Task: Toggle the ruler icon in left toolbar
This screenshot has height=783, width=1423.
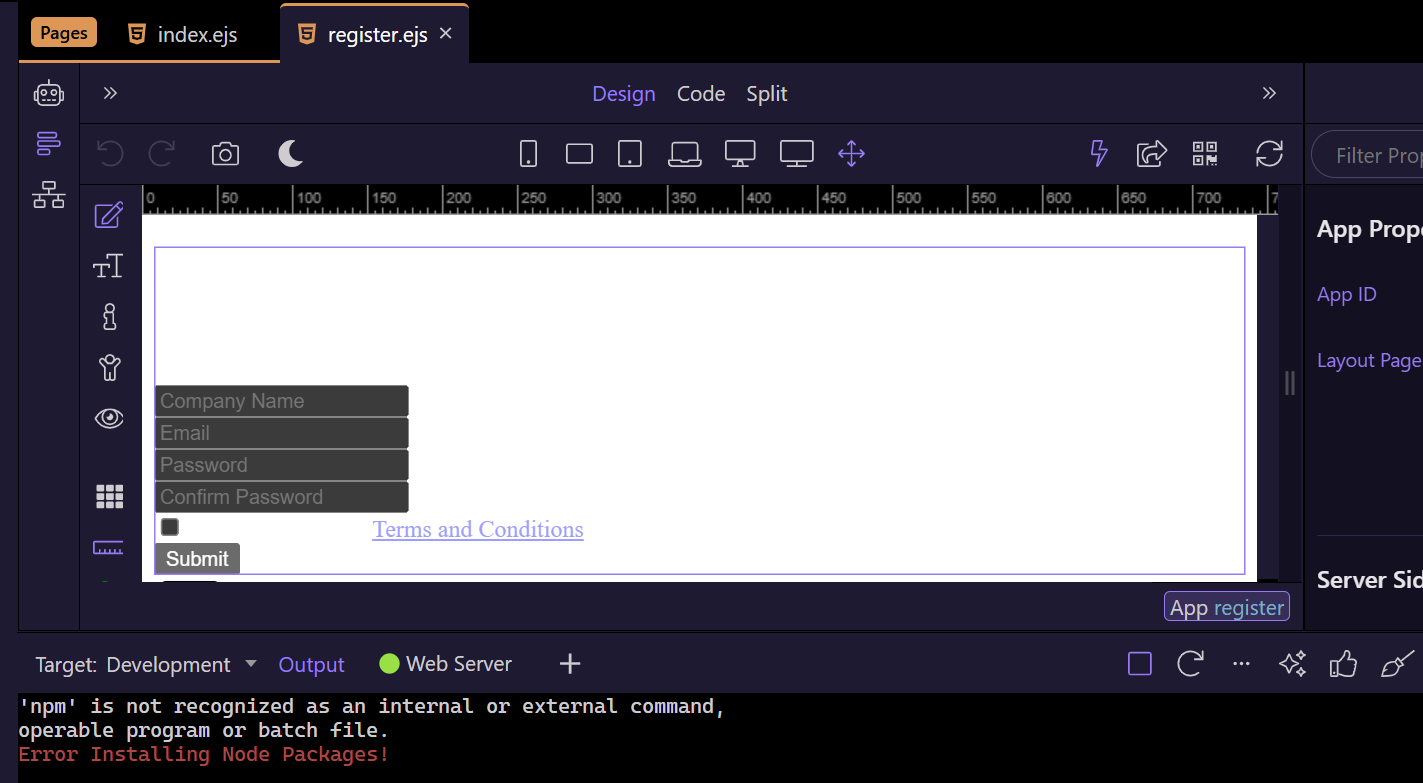Action: 108,547
